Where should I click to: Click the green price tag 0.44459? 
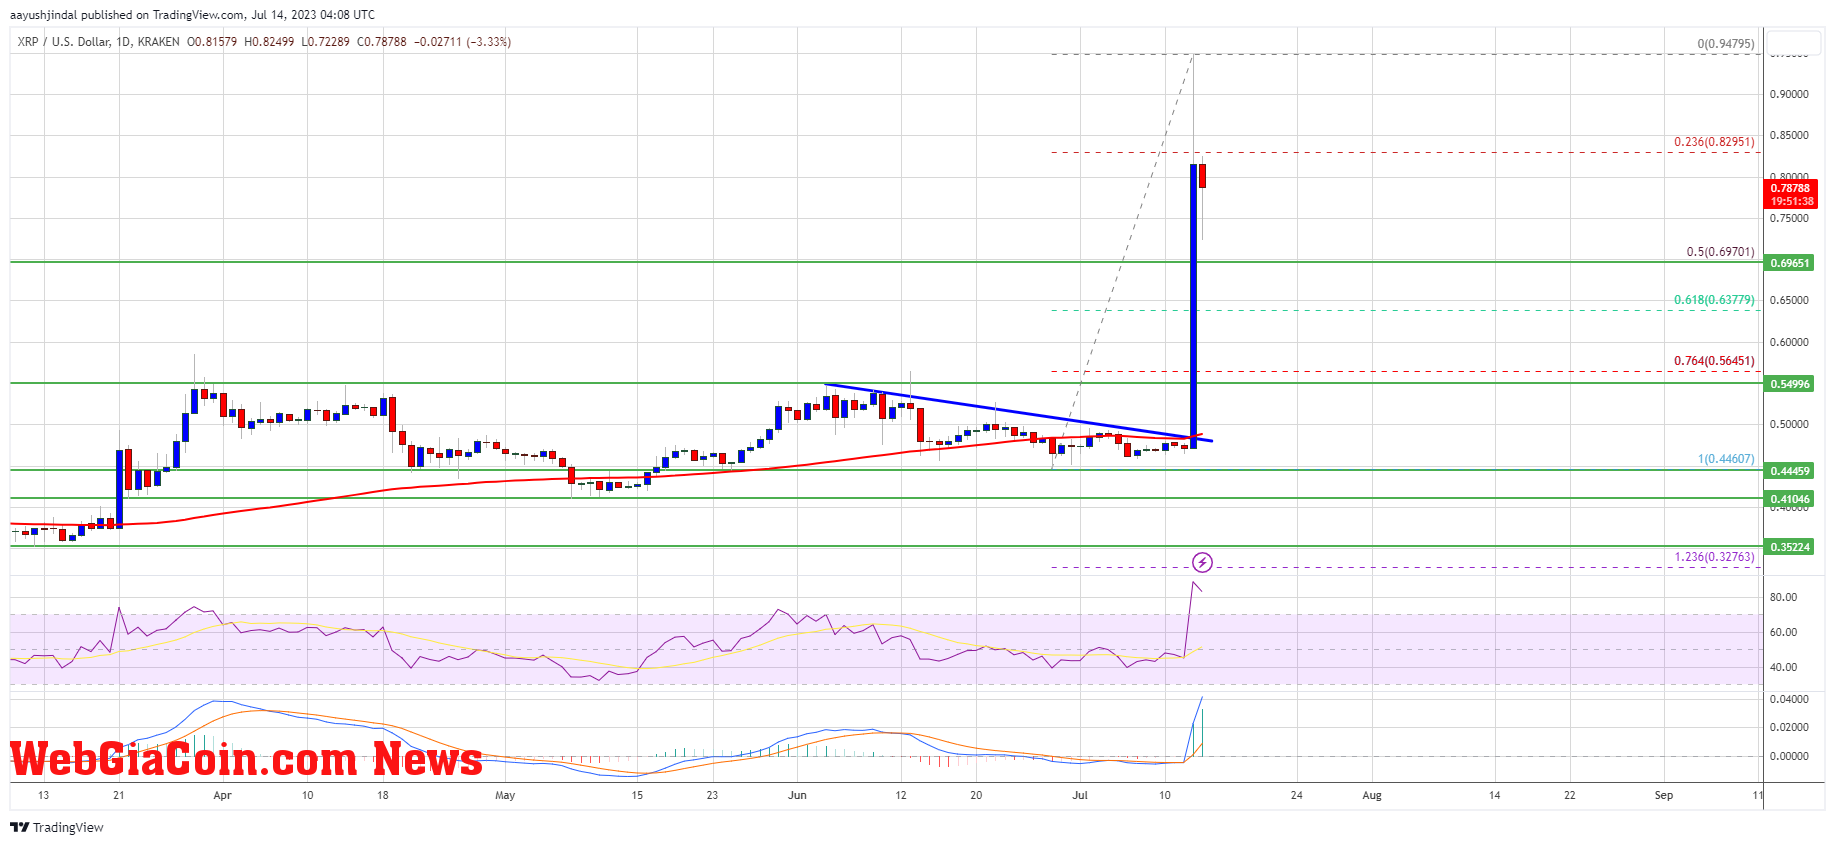1790,471
